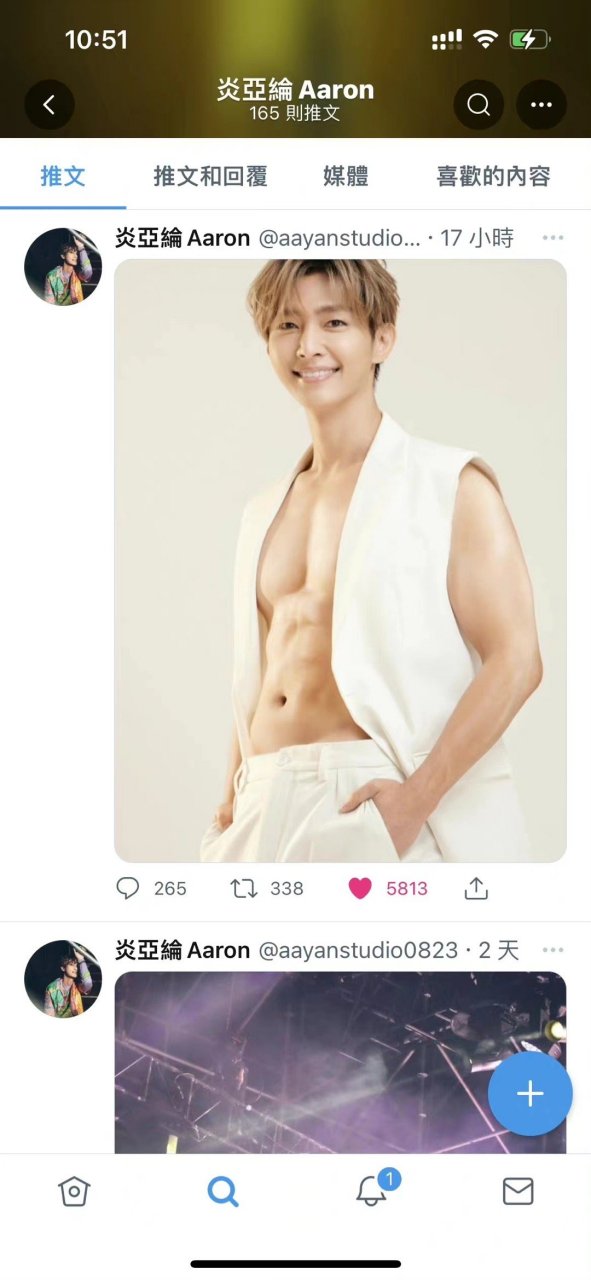Open Notifications with the unread badge

coord(370,1191)
